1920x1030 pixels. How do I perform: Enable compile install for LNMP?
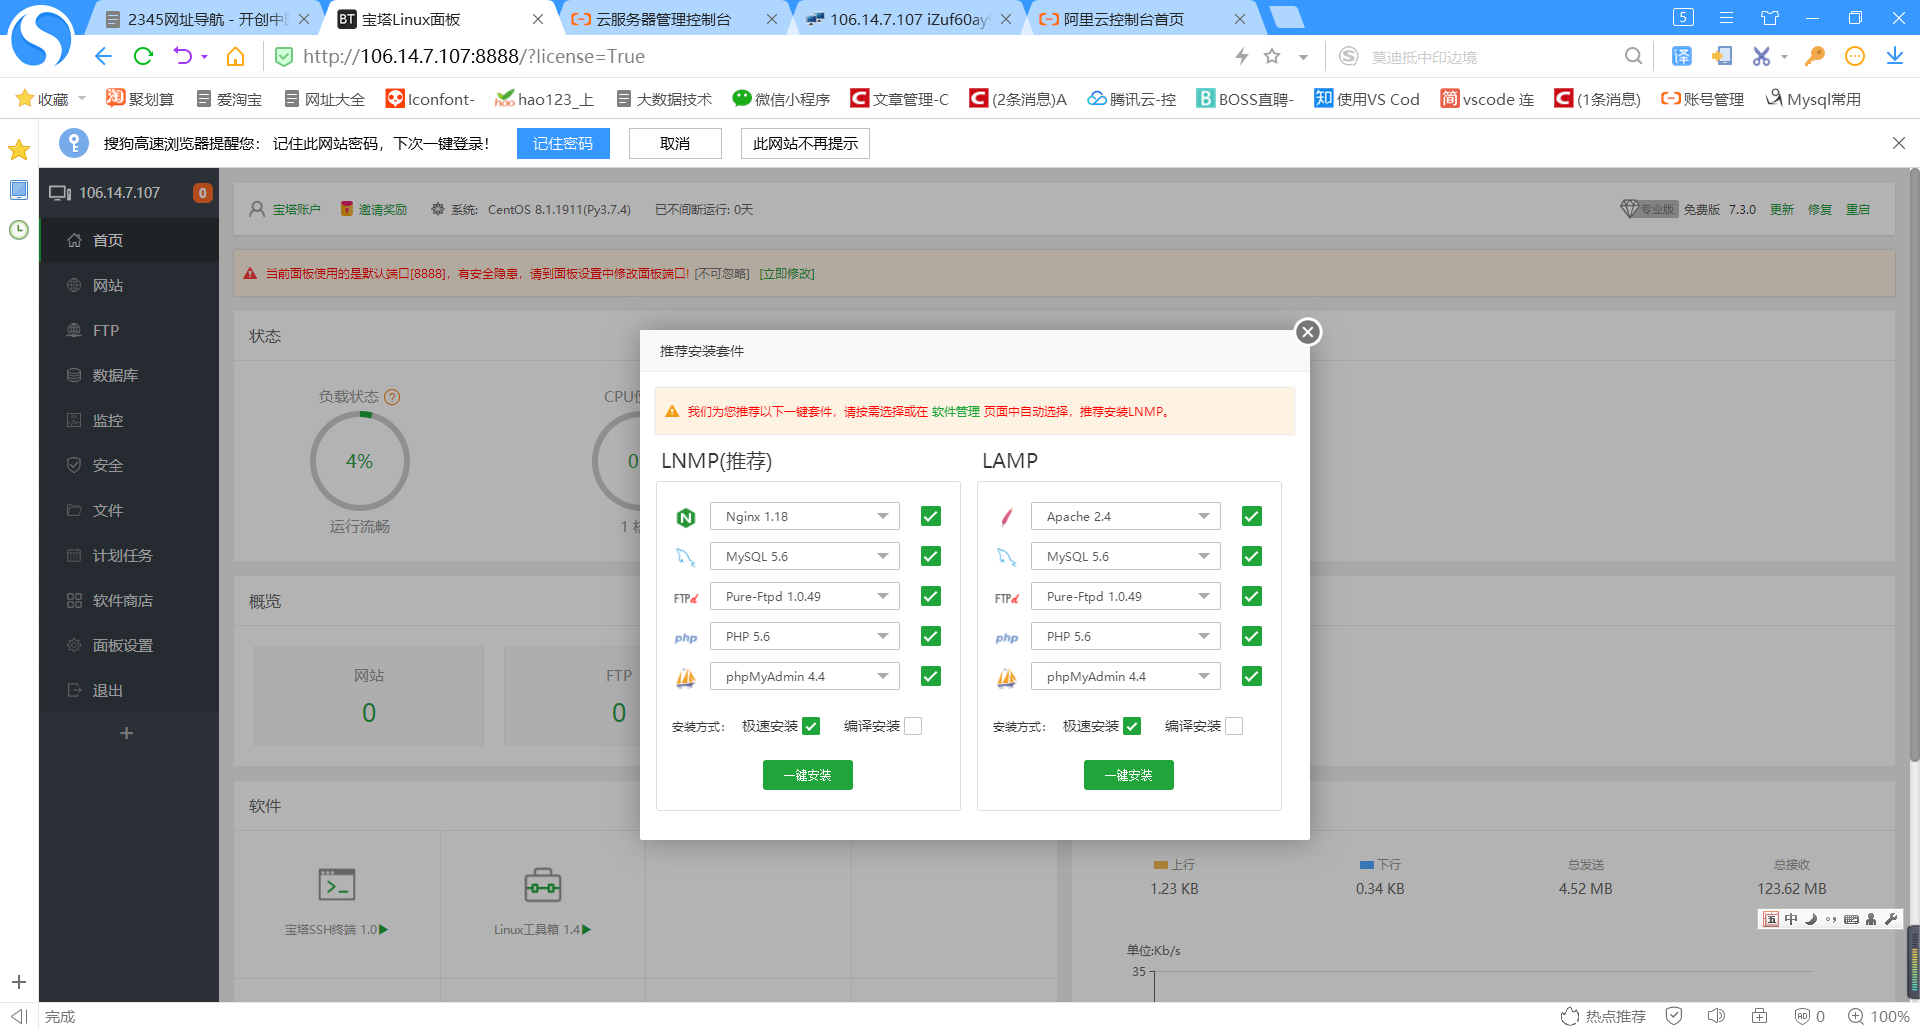point(913,726)
